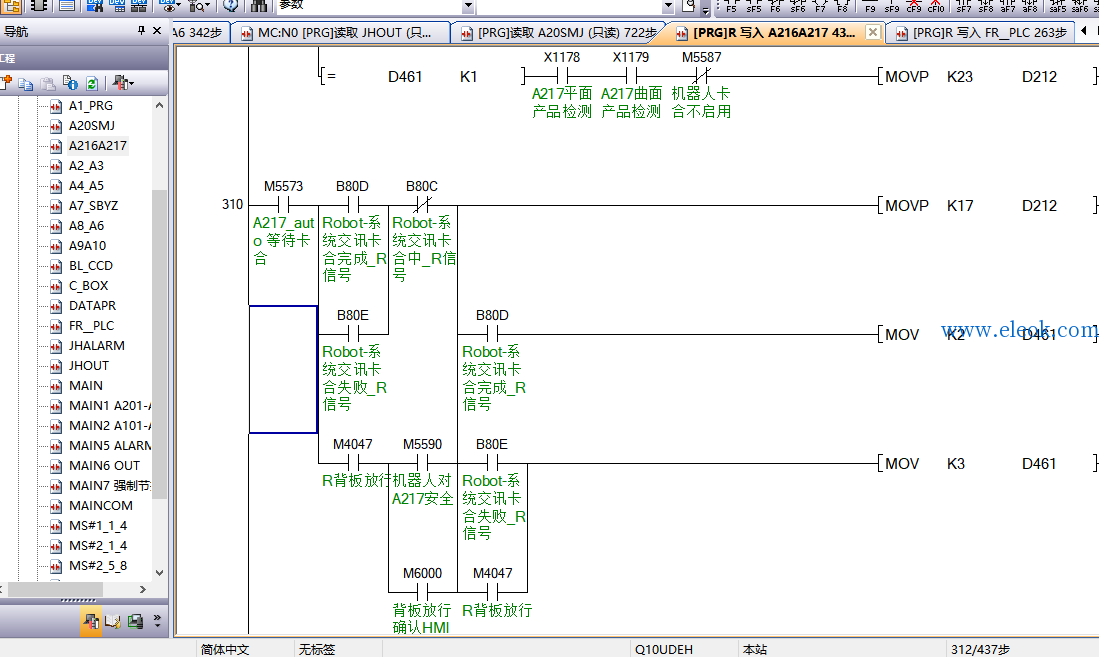The image size is (1099, 657).
Task: Switch to the project view at the navigation bottom
Action: point(91,621)
